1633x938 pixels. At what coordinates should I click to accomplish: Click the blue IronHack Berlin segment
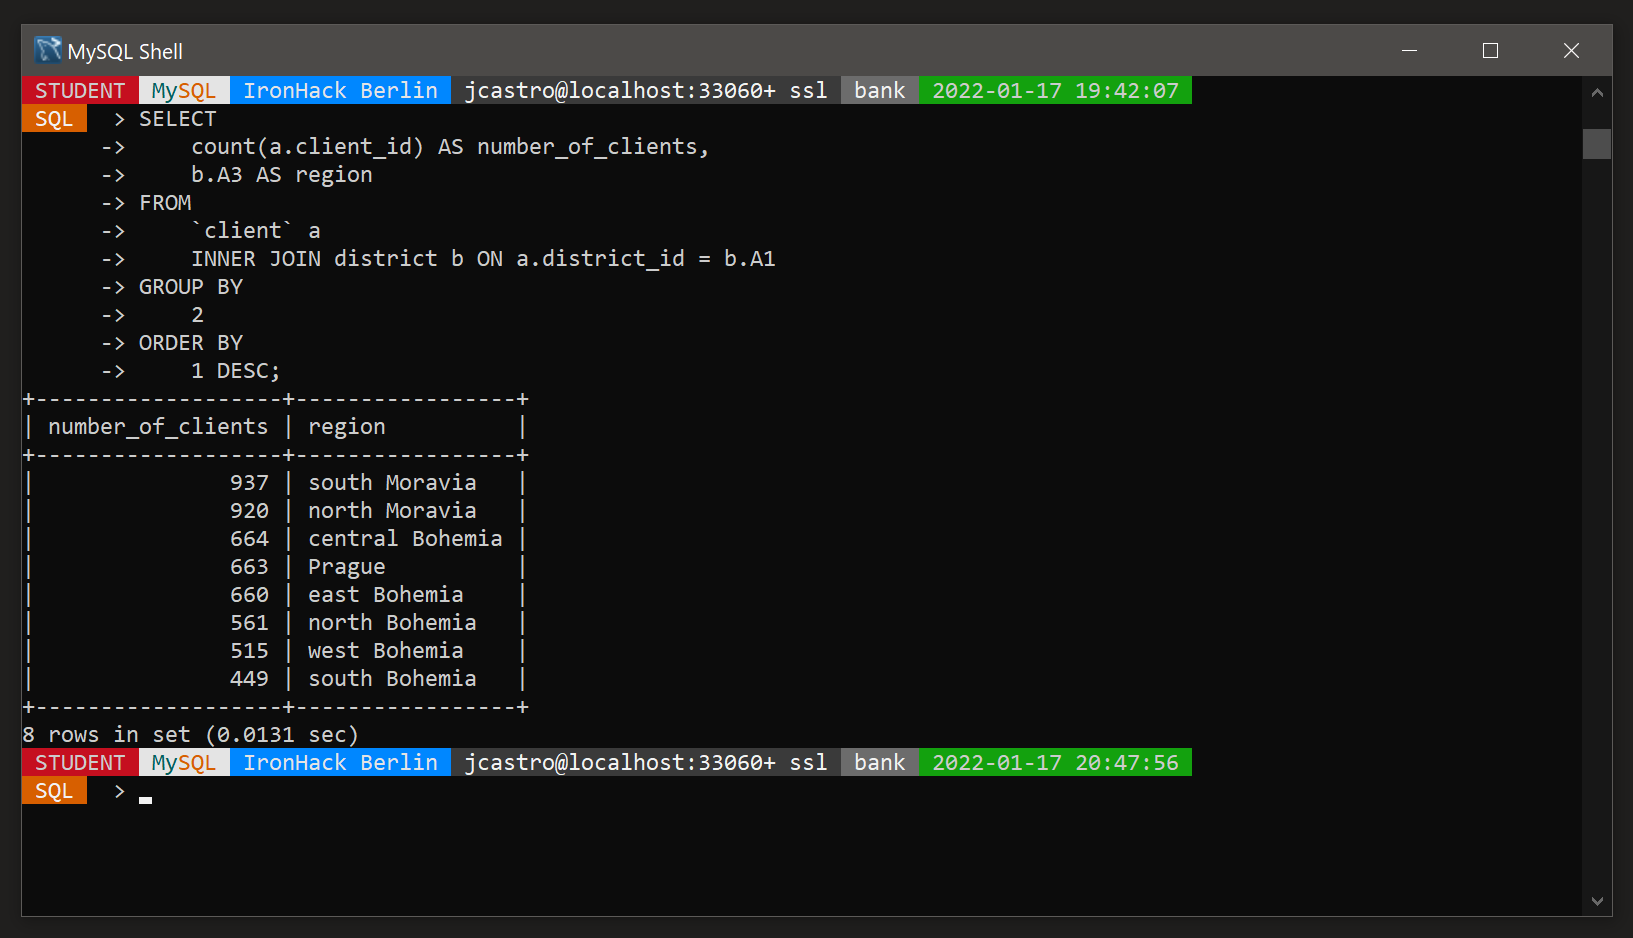pyautogui.click(x=340, y=90)
